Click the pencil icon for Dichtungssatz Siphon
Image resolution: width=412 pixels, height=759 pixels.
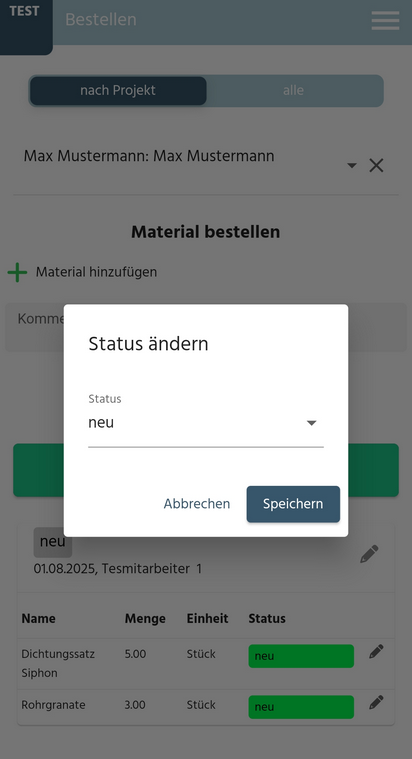(x=376, y=652)
